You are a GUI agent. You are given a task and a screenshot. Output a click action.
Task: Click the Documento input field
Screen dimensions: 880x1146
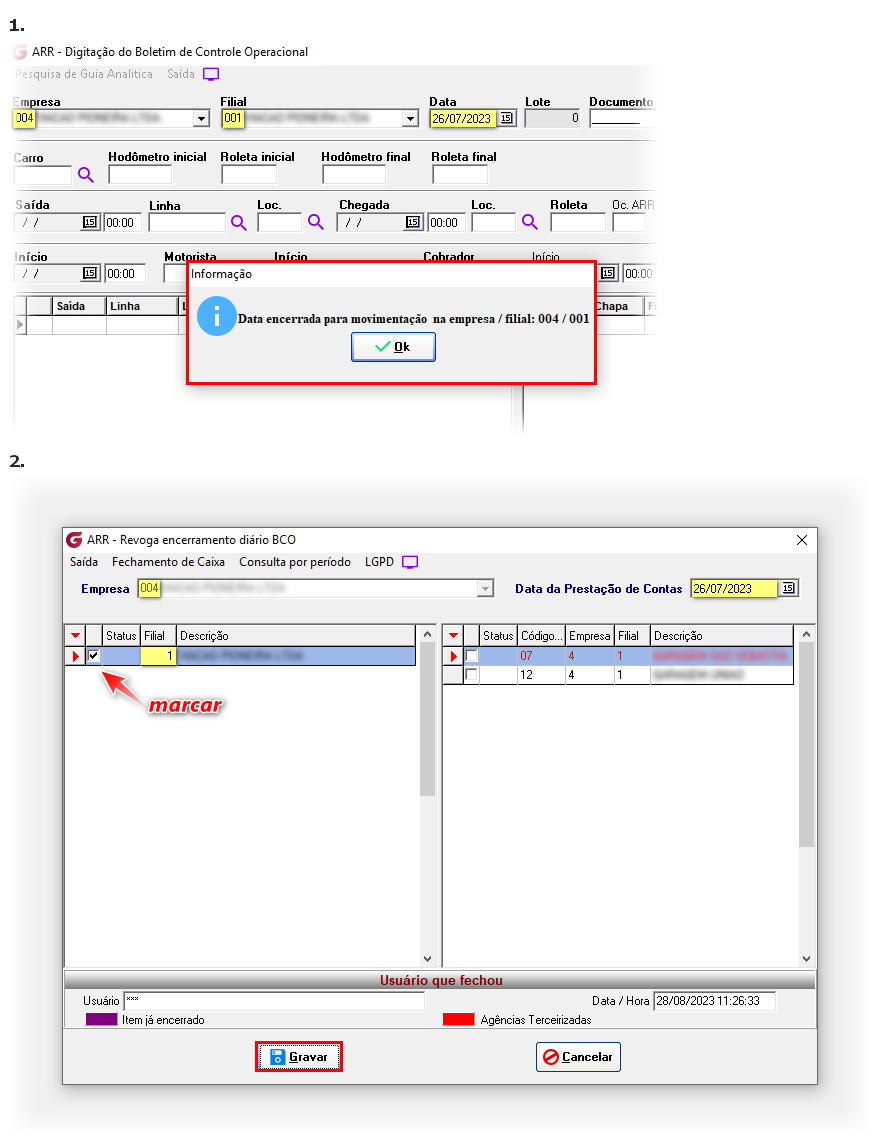pos(622,118)
